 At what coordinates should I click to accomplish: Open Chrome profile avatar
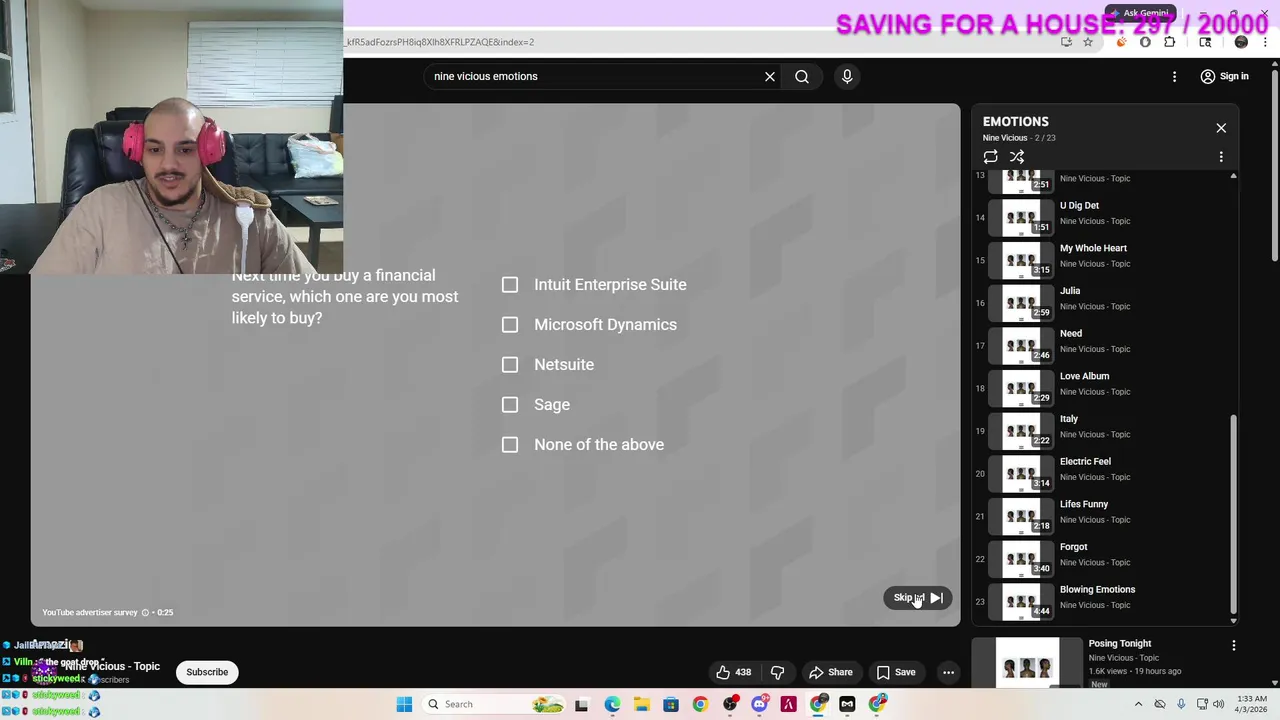[x=1241, y=42]
